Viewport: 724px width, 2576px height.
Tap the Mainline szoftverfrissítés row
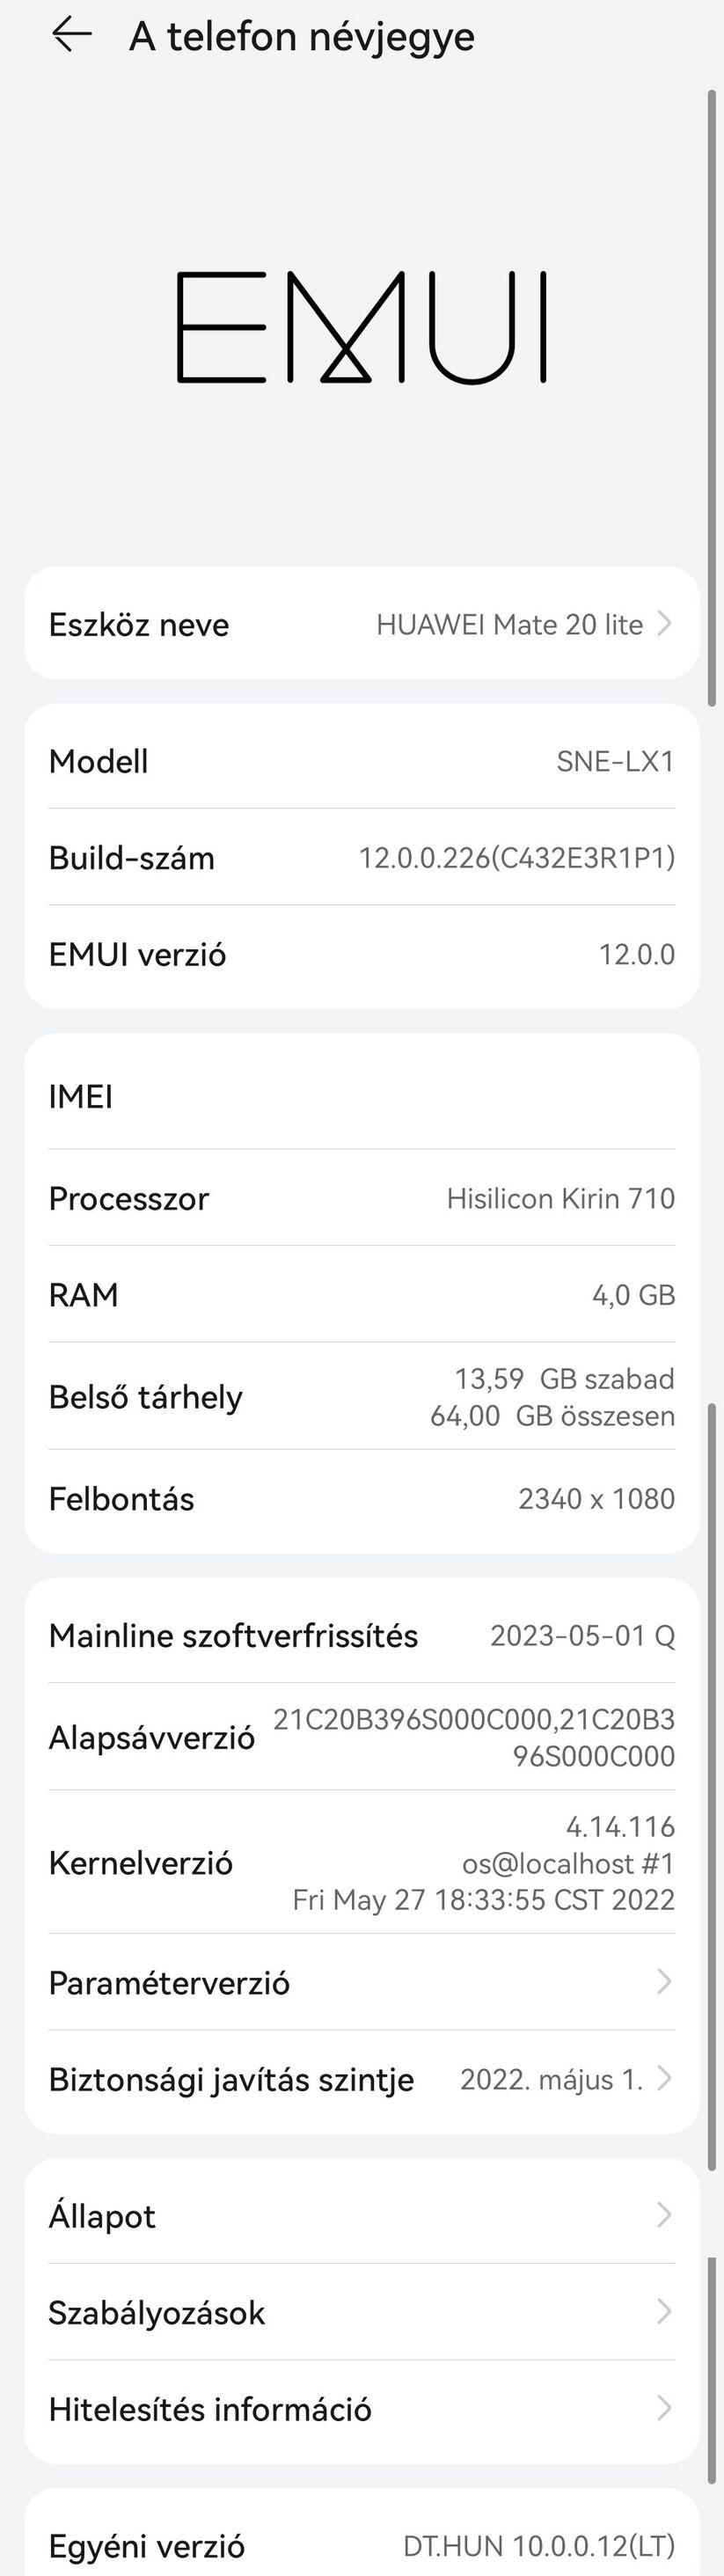point(361,1635)
